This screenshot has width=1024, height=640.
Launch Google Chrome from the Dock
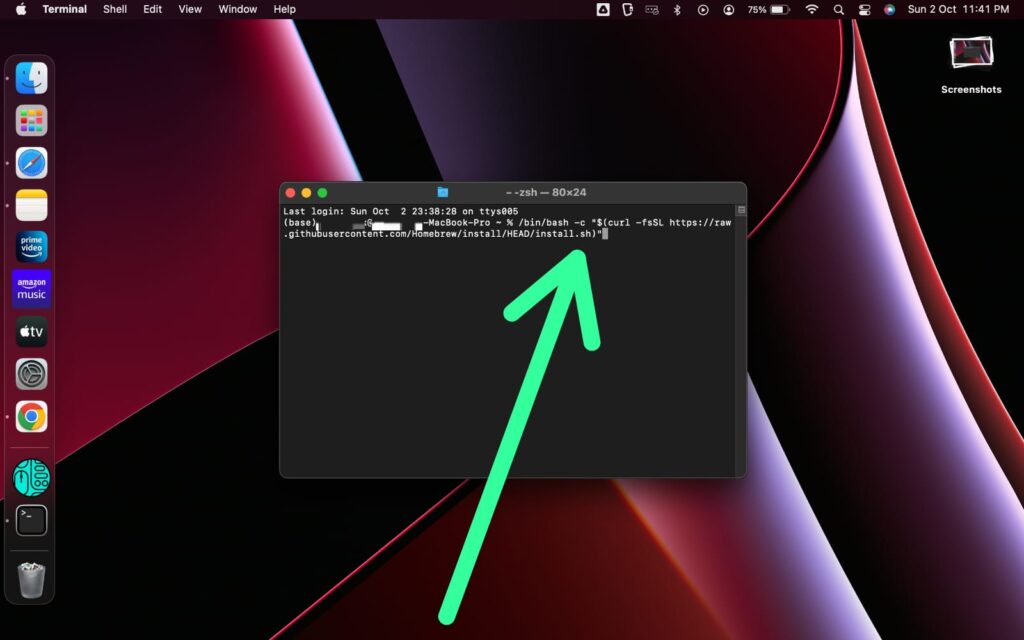coord(30,417)
